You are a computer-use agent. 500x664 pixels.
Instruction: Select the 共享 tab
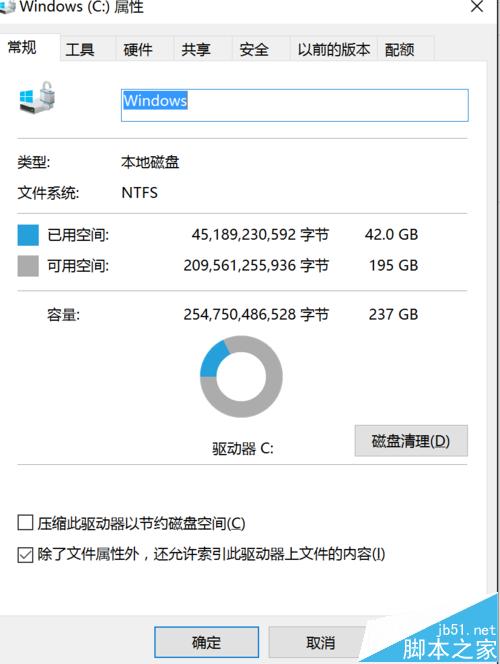click(x=196, y=50)
